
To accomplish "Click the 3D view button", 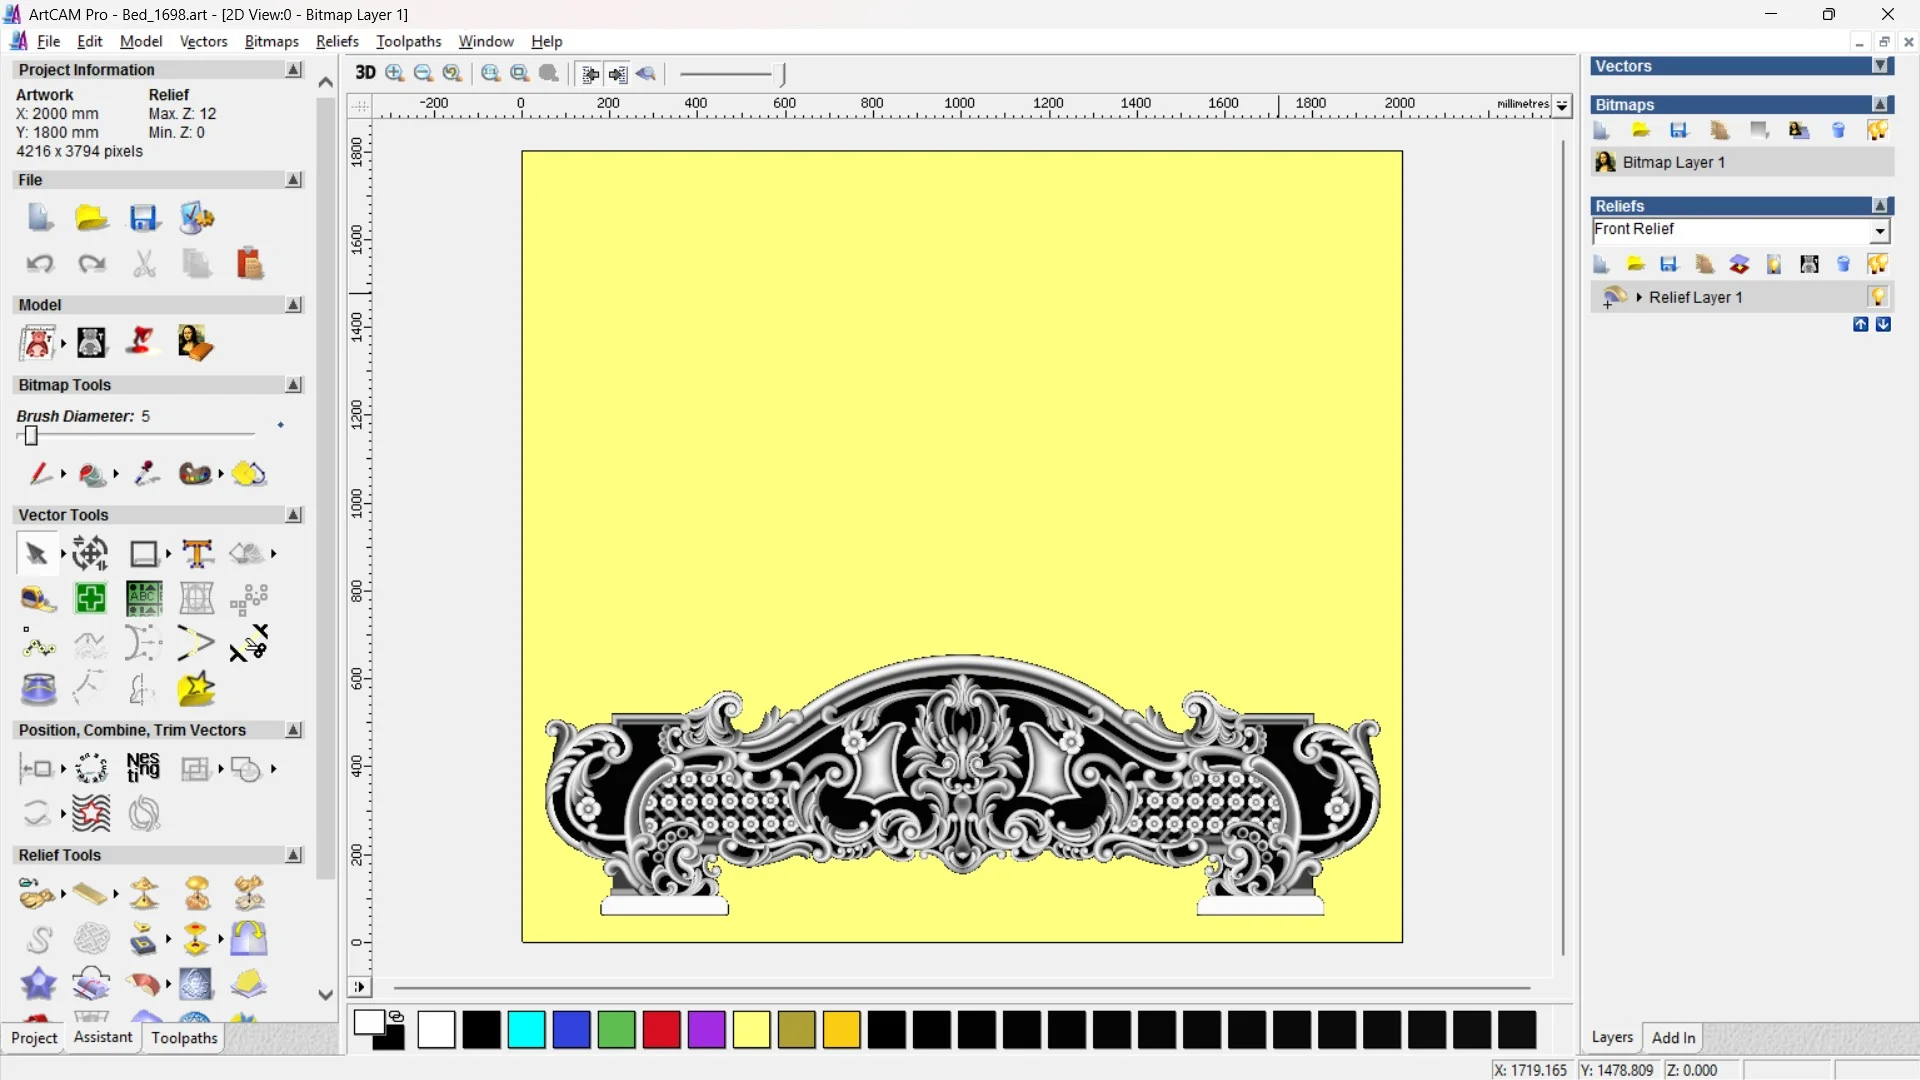I will click(x=365, y=73).
